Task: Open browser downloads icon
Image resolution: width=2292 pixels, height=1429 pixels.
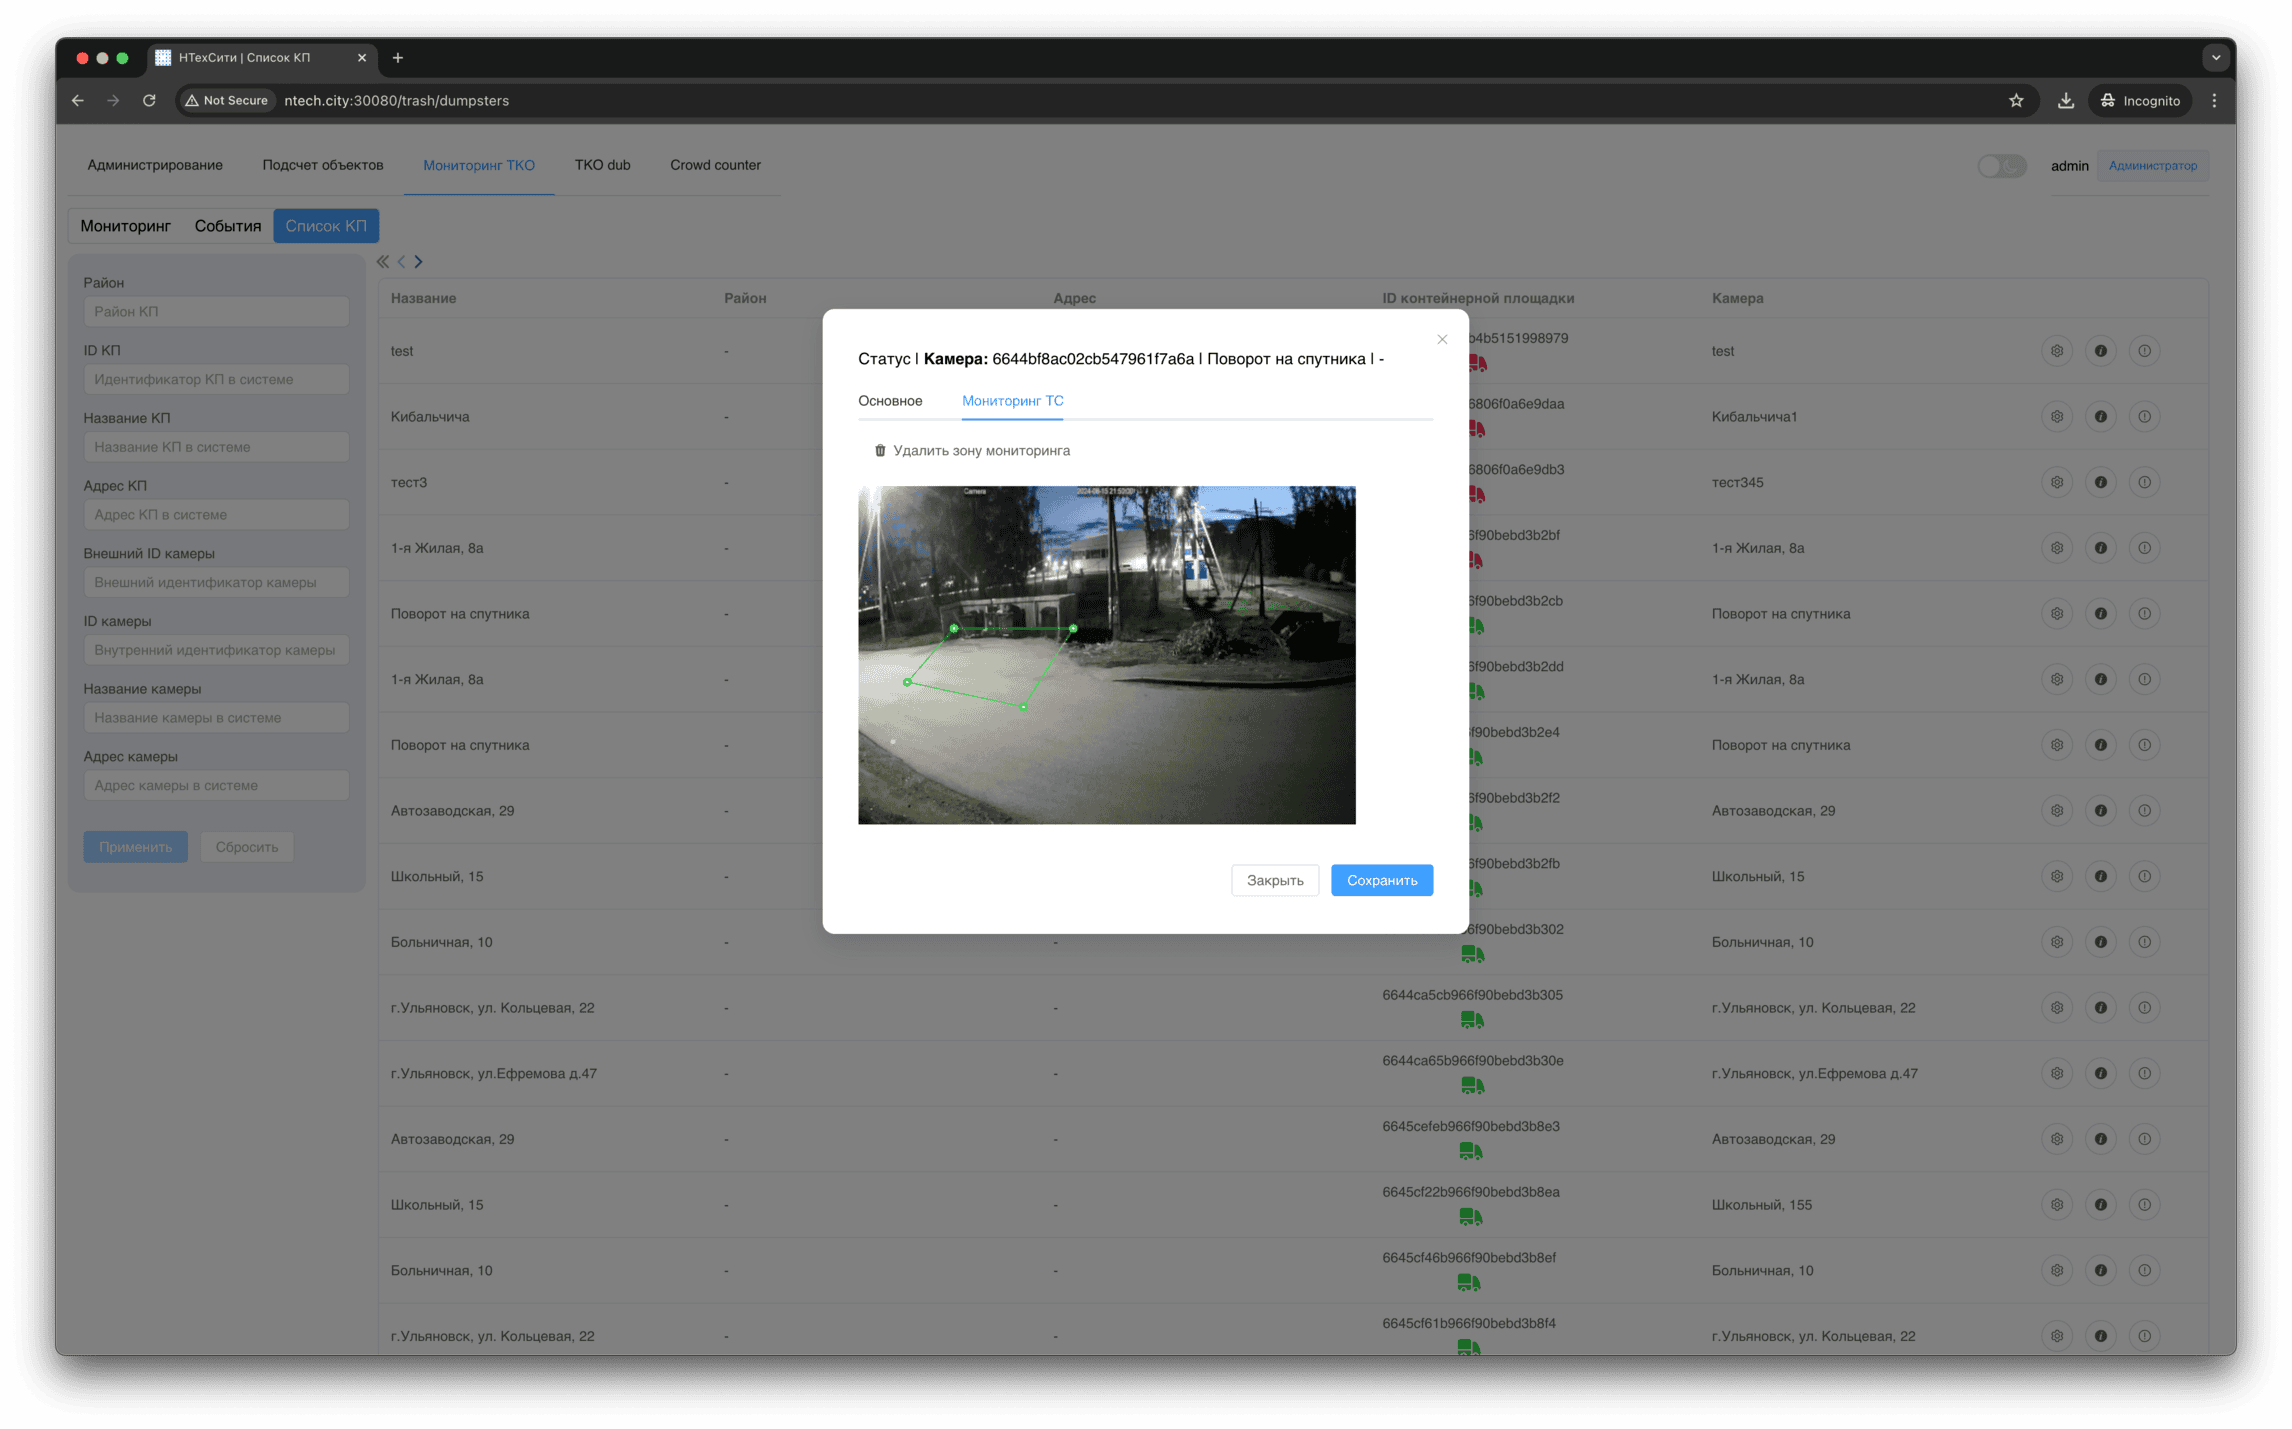Action: pos(2065,101)
